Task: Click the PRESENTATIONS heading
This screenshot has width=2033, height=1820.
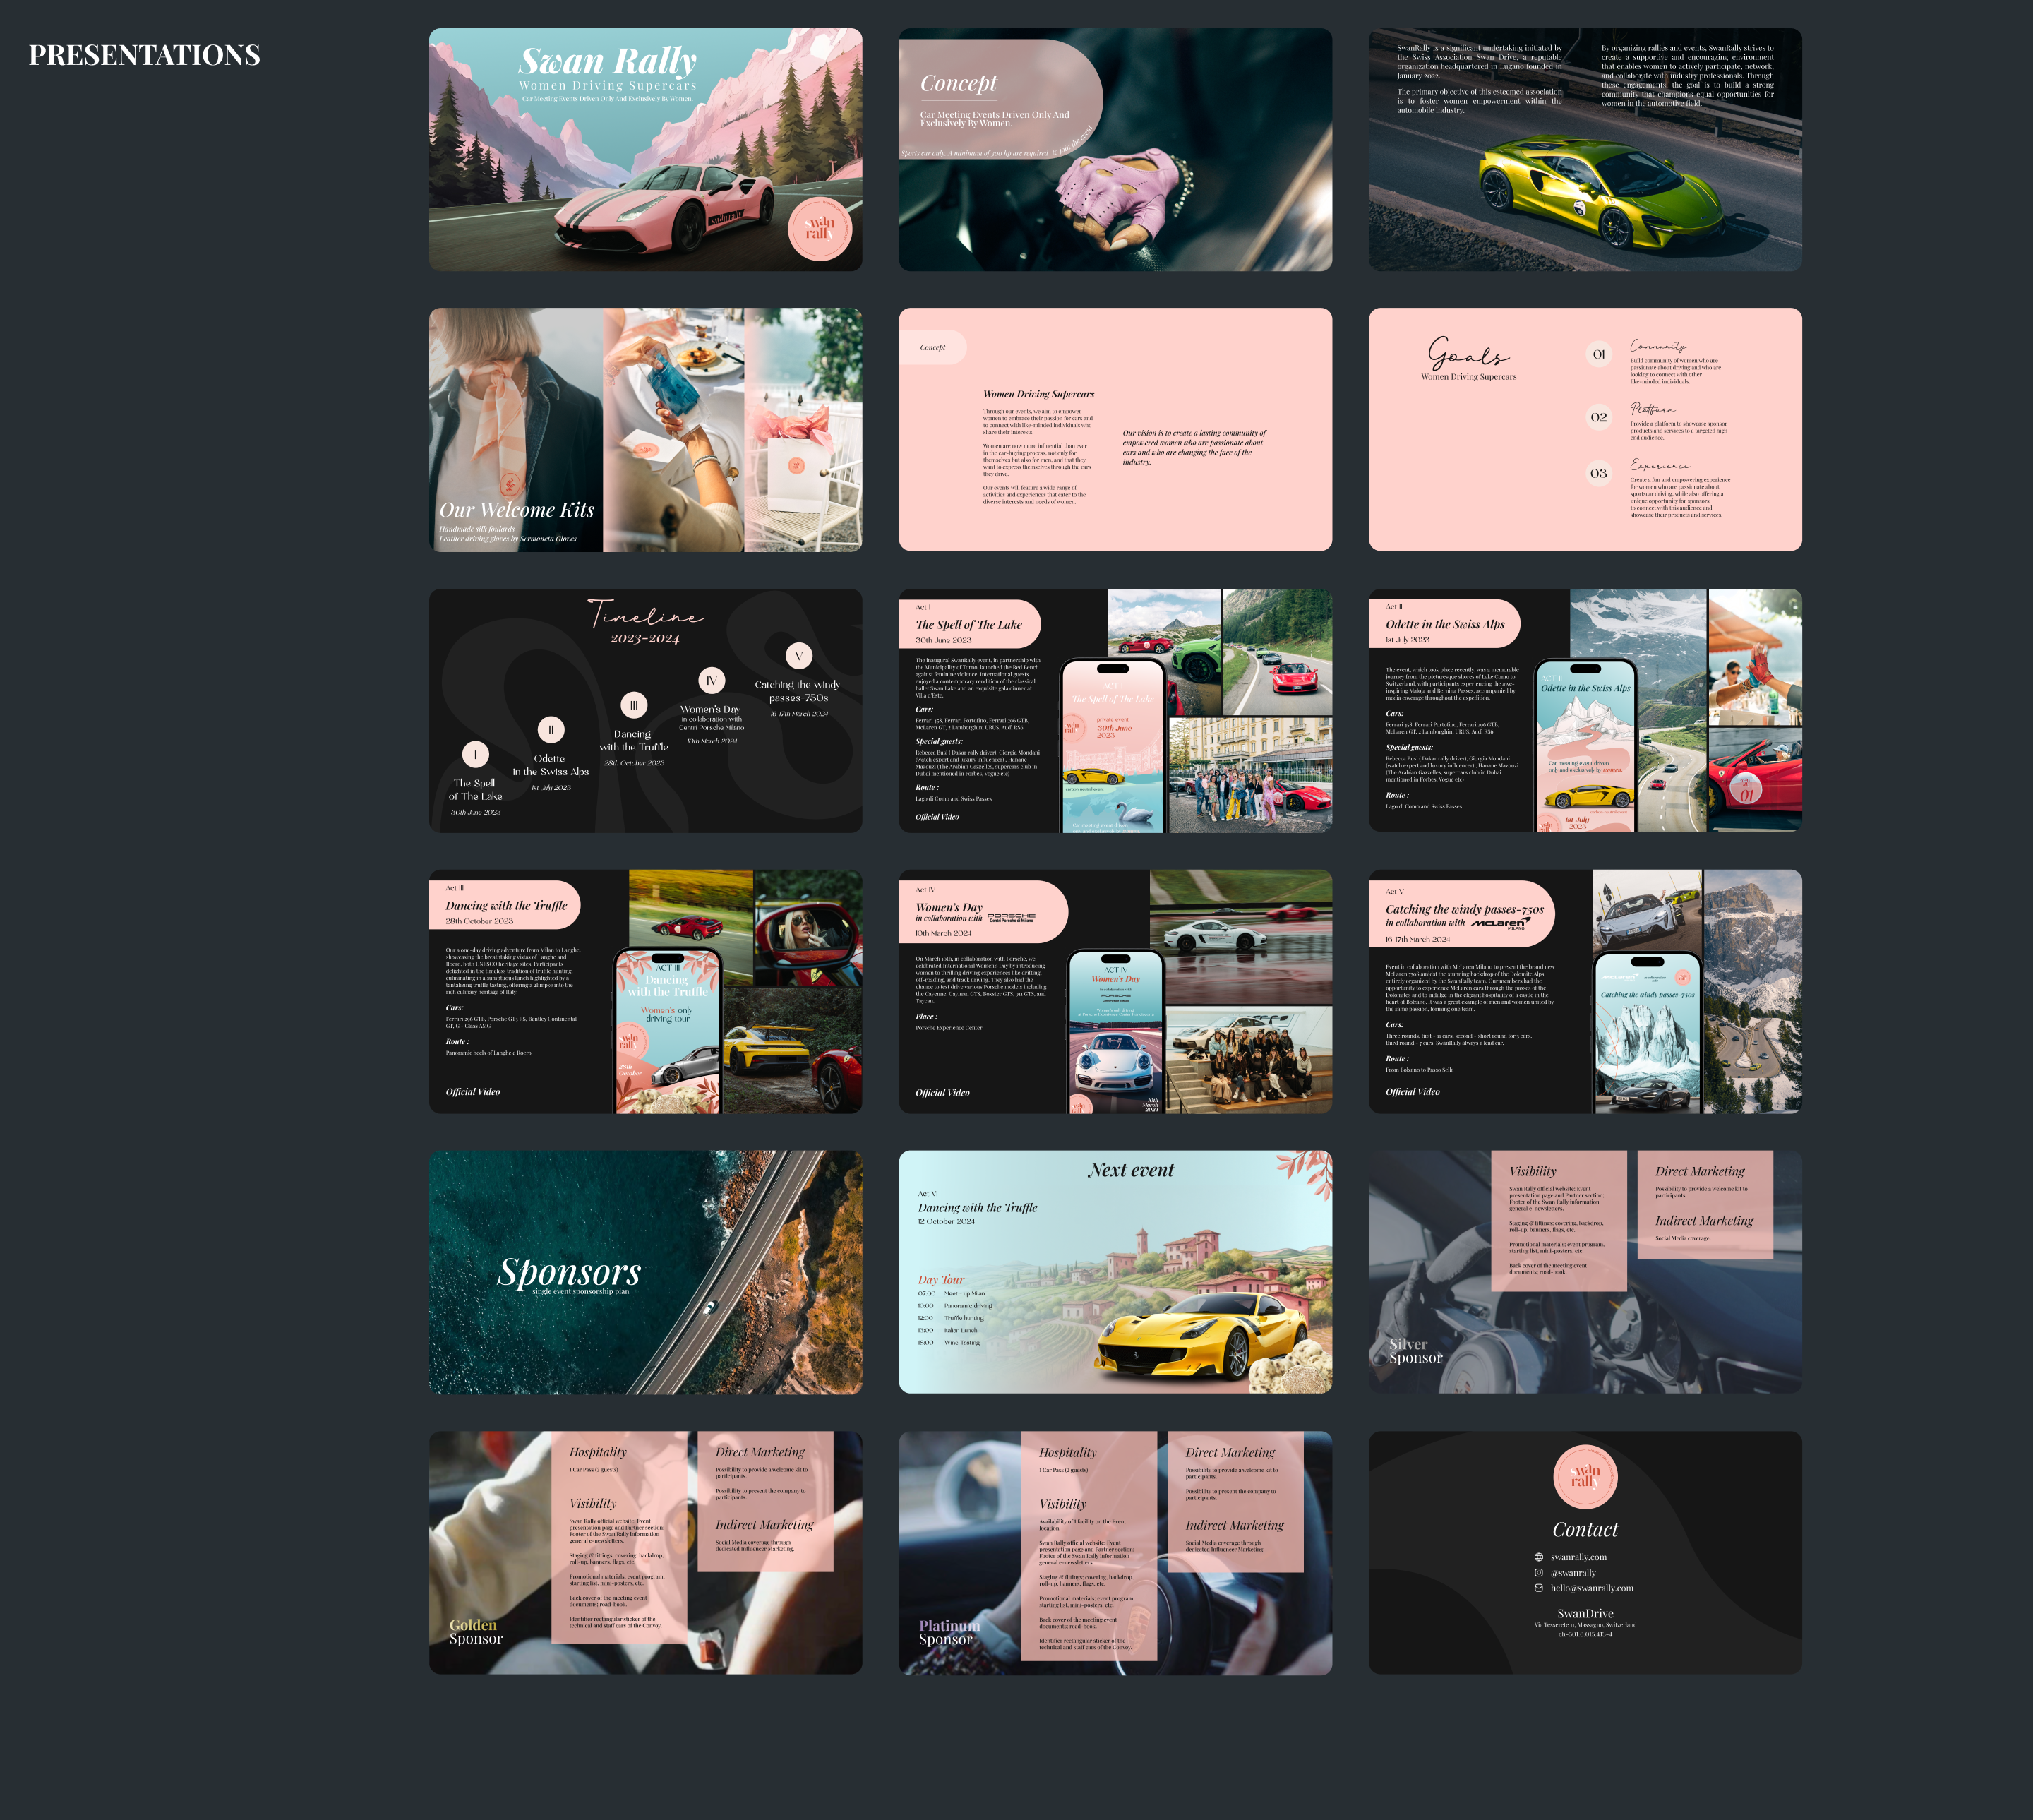Action: click(x=144, y=55)
